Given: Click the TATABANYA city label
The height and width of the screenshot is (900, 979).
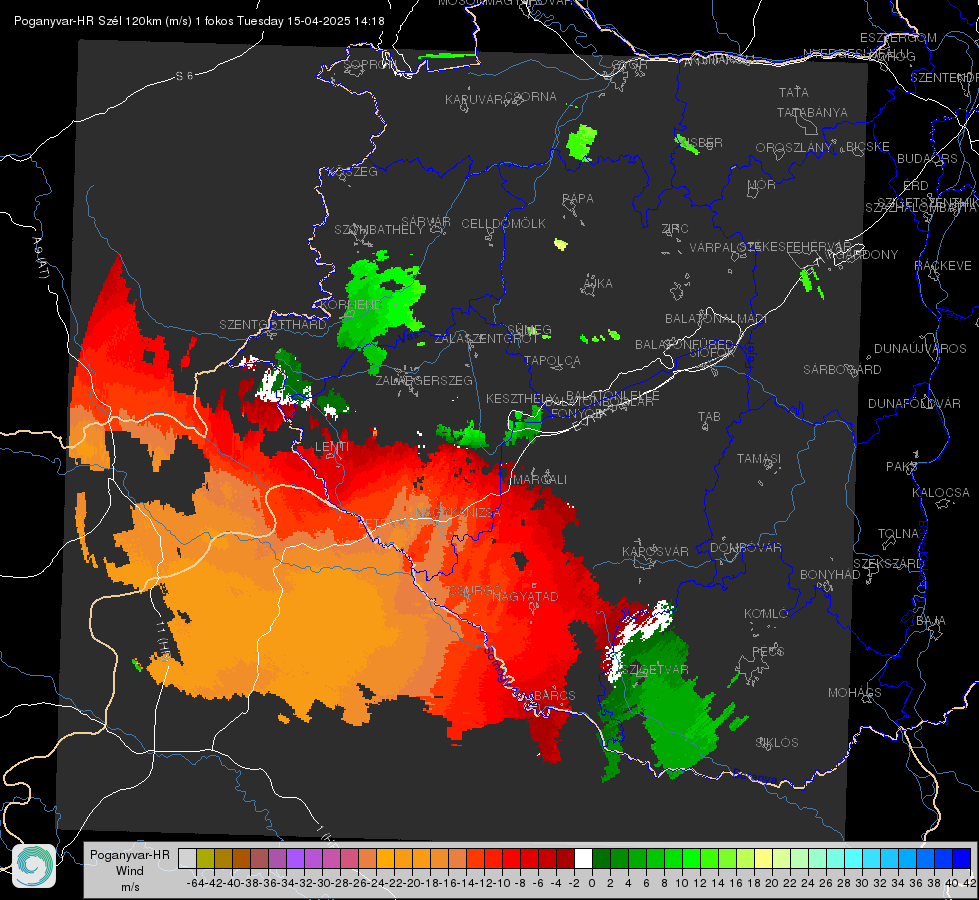Looking at the screenshot, I should pos(812,112).
